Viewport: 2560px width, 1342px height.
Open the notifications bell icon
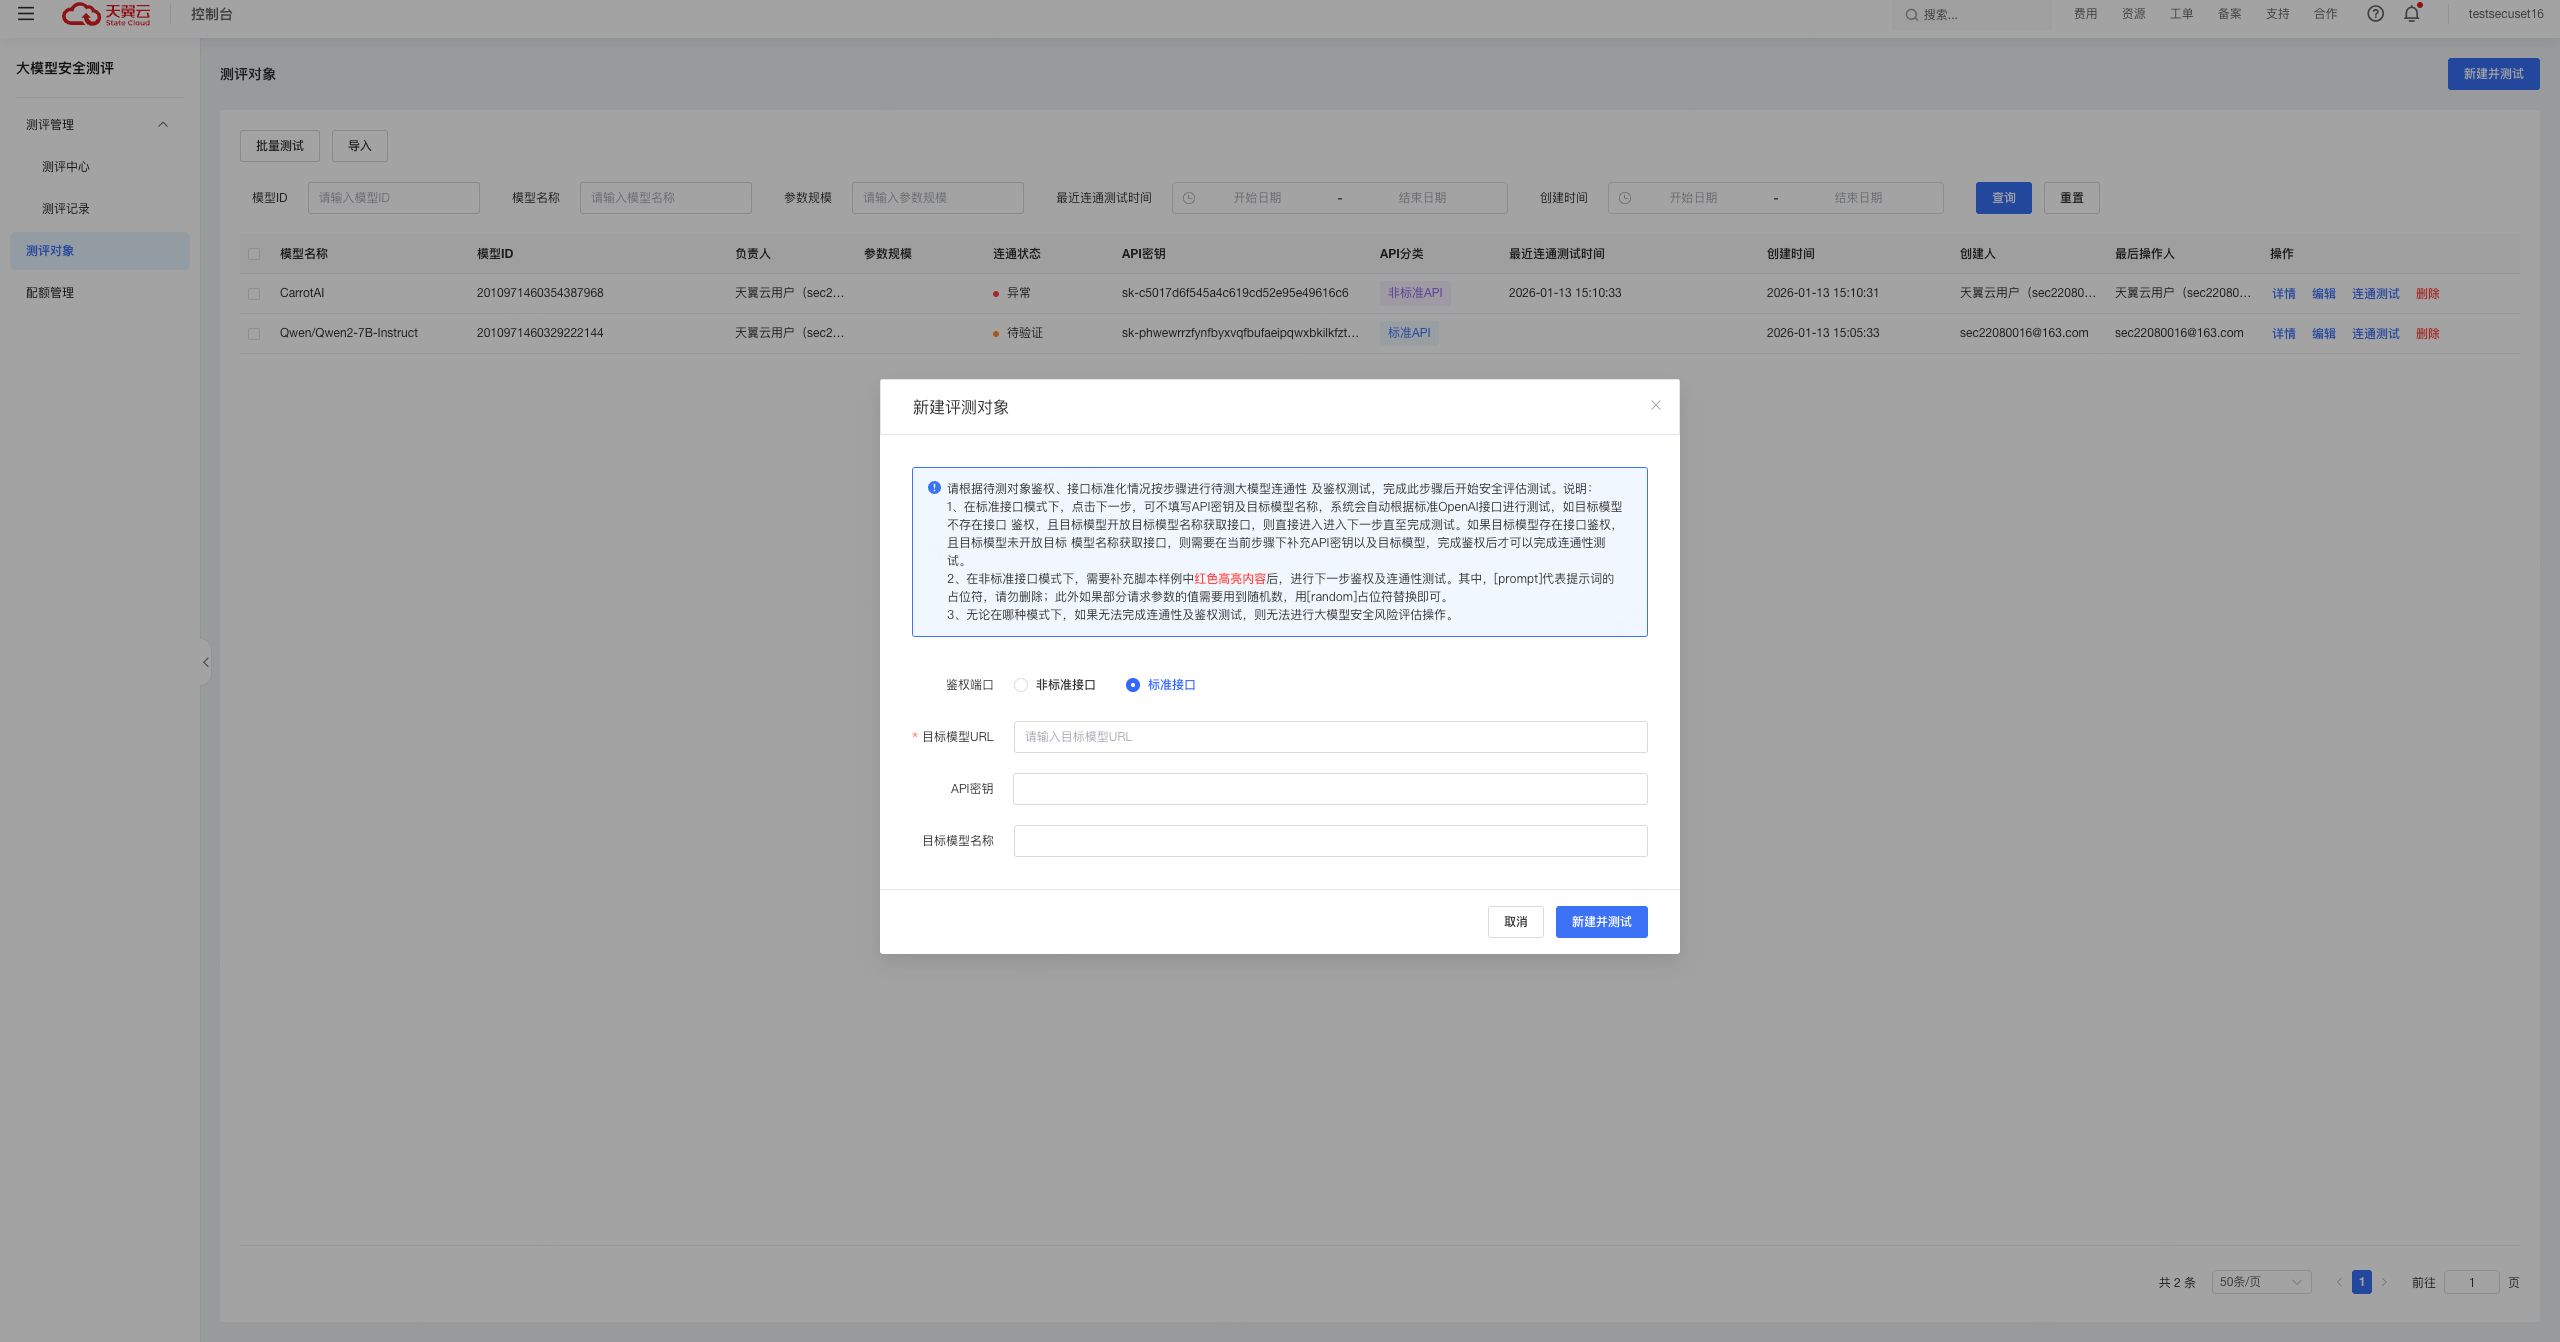coord(2411,14)
